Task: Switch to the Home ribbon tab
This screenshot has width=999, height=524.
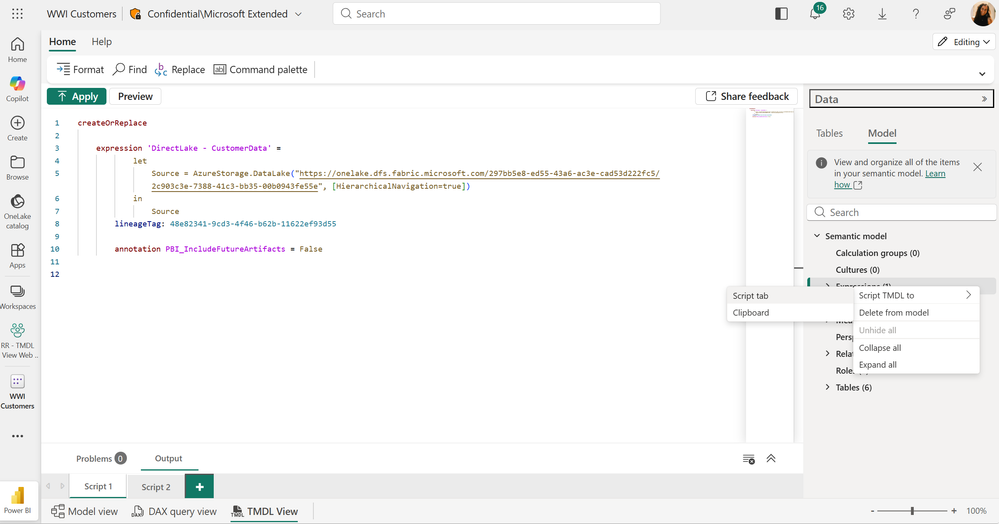Action: coord(62,41)
